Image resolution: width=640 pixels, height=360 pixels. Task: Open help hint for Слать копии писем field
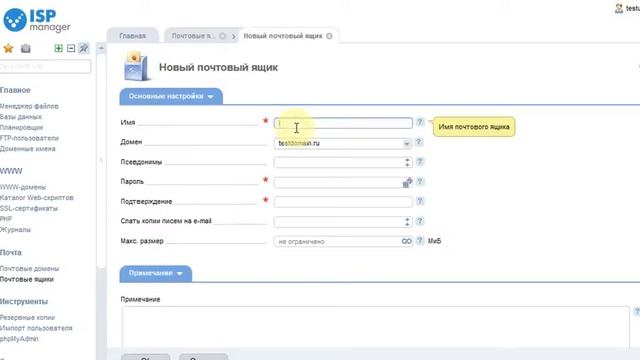[x=420, y=221]
